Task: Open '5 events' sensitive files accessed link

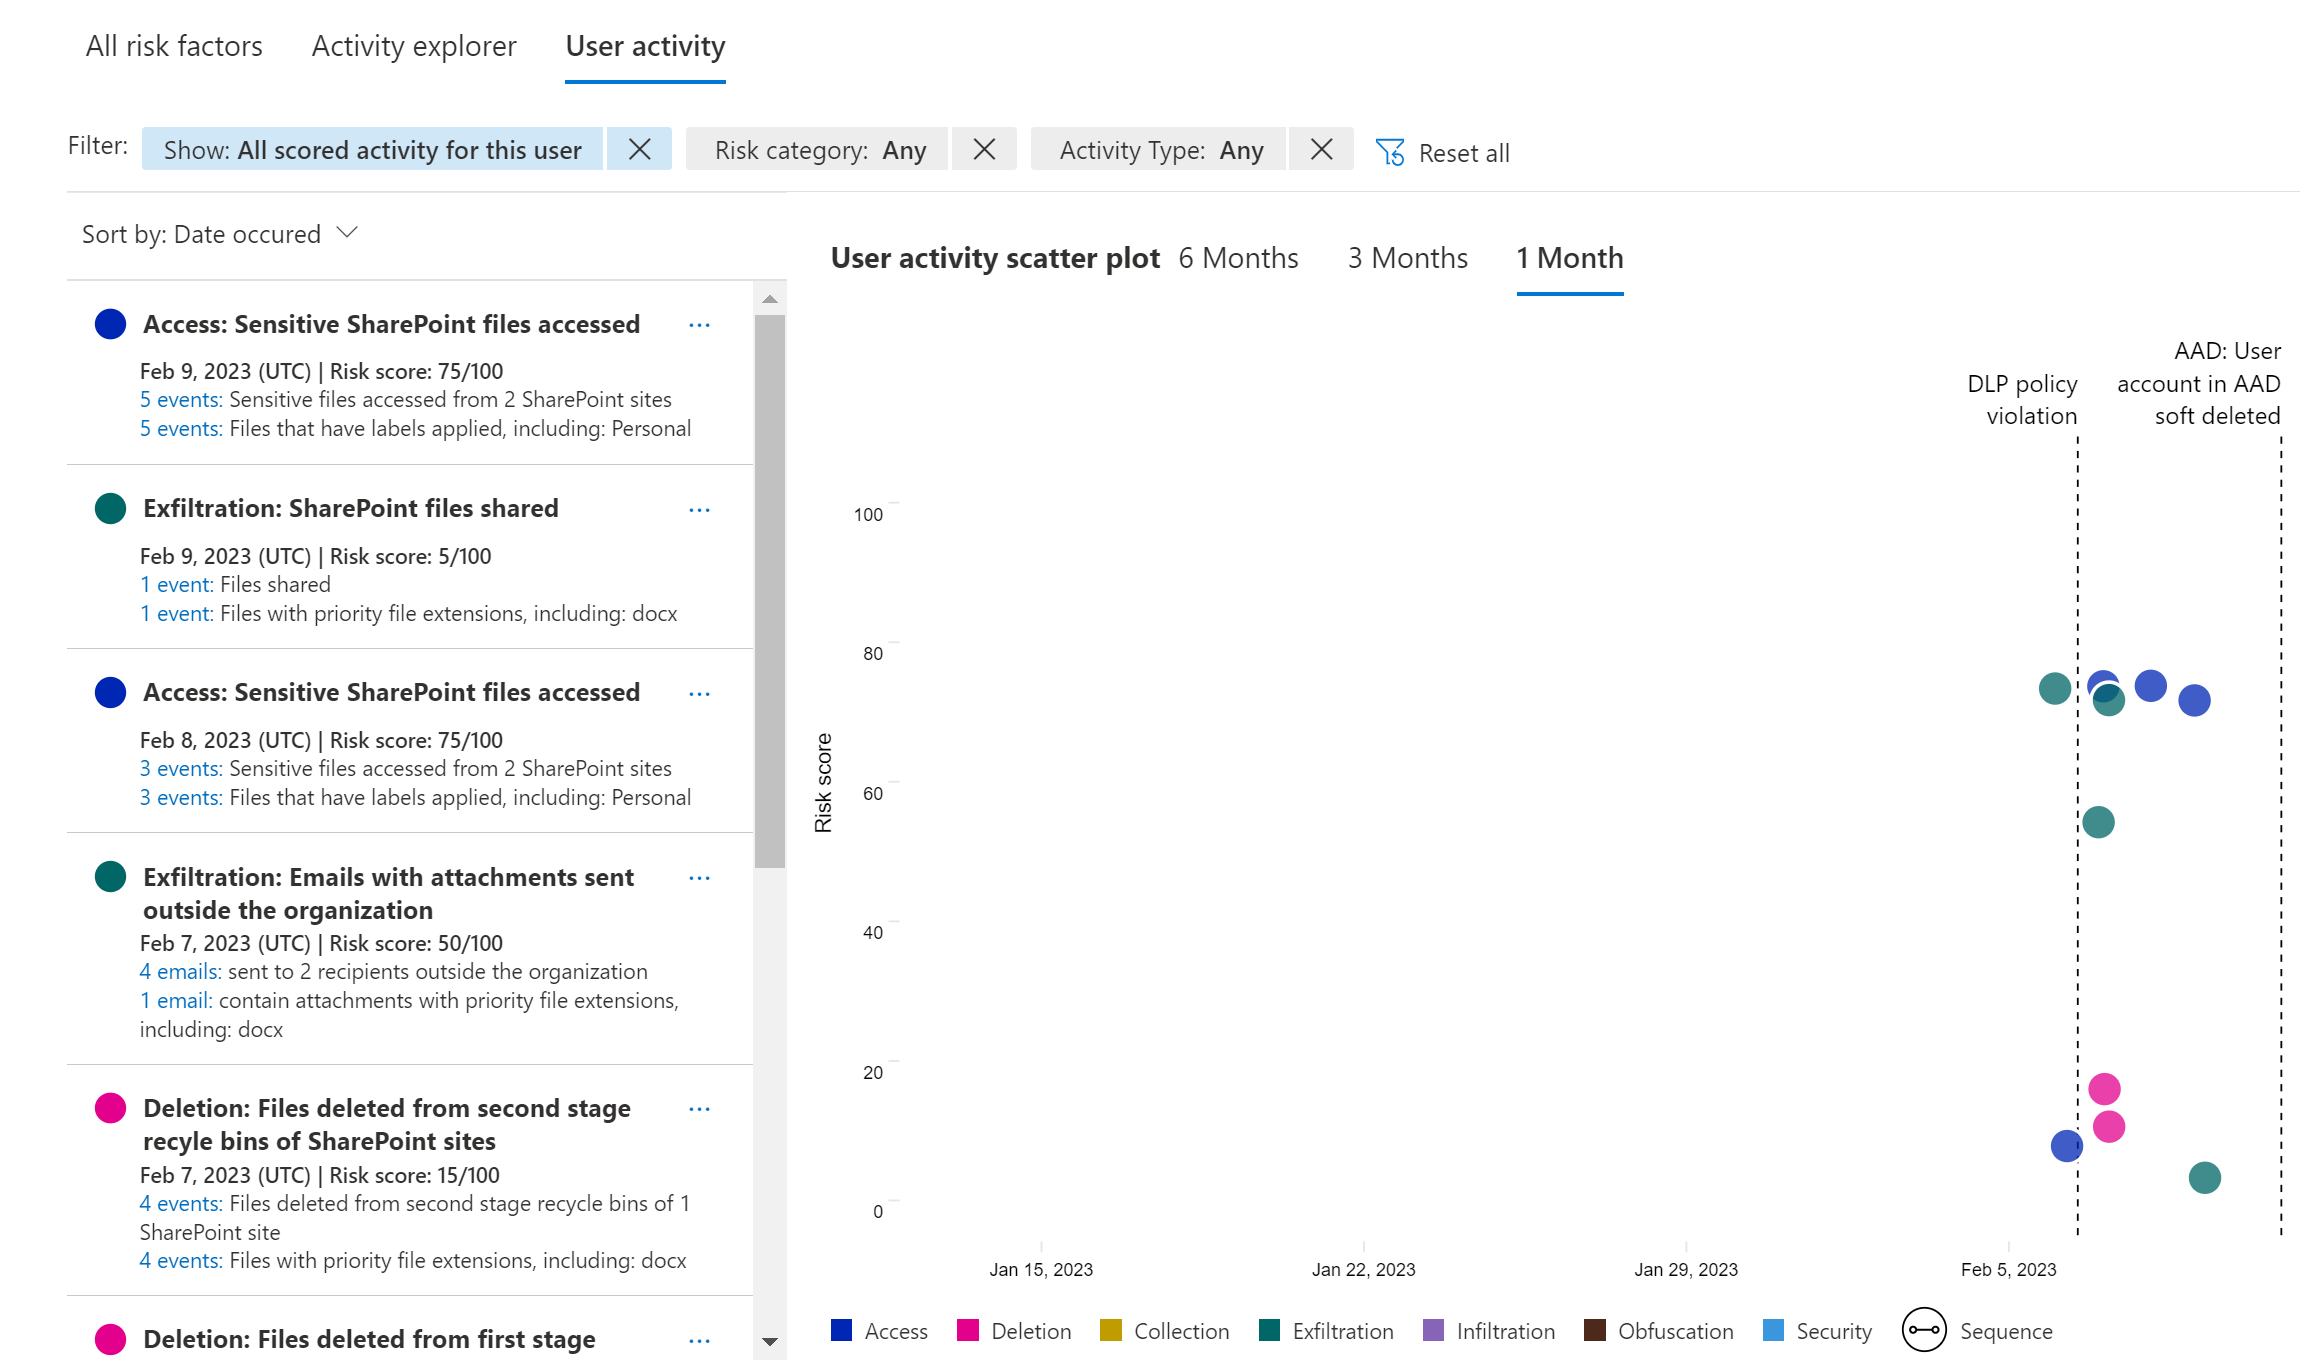Action: [180, 400]
